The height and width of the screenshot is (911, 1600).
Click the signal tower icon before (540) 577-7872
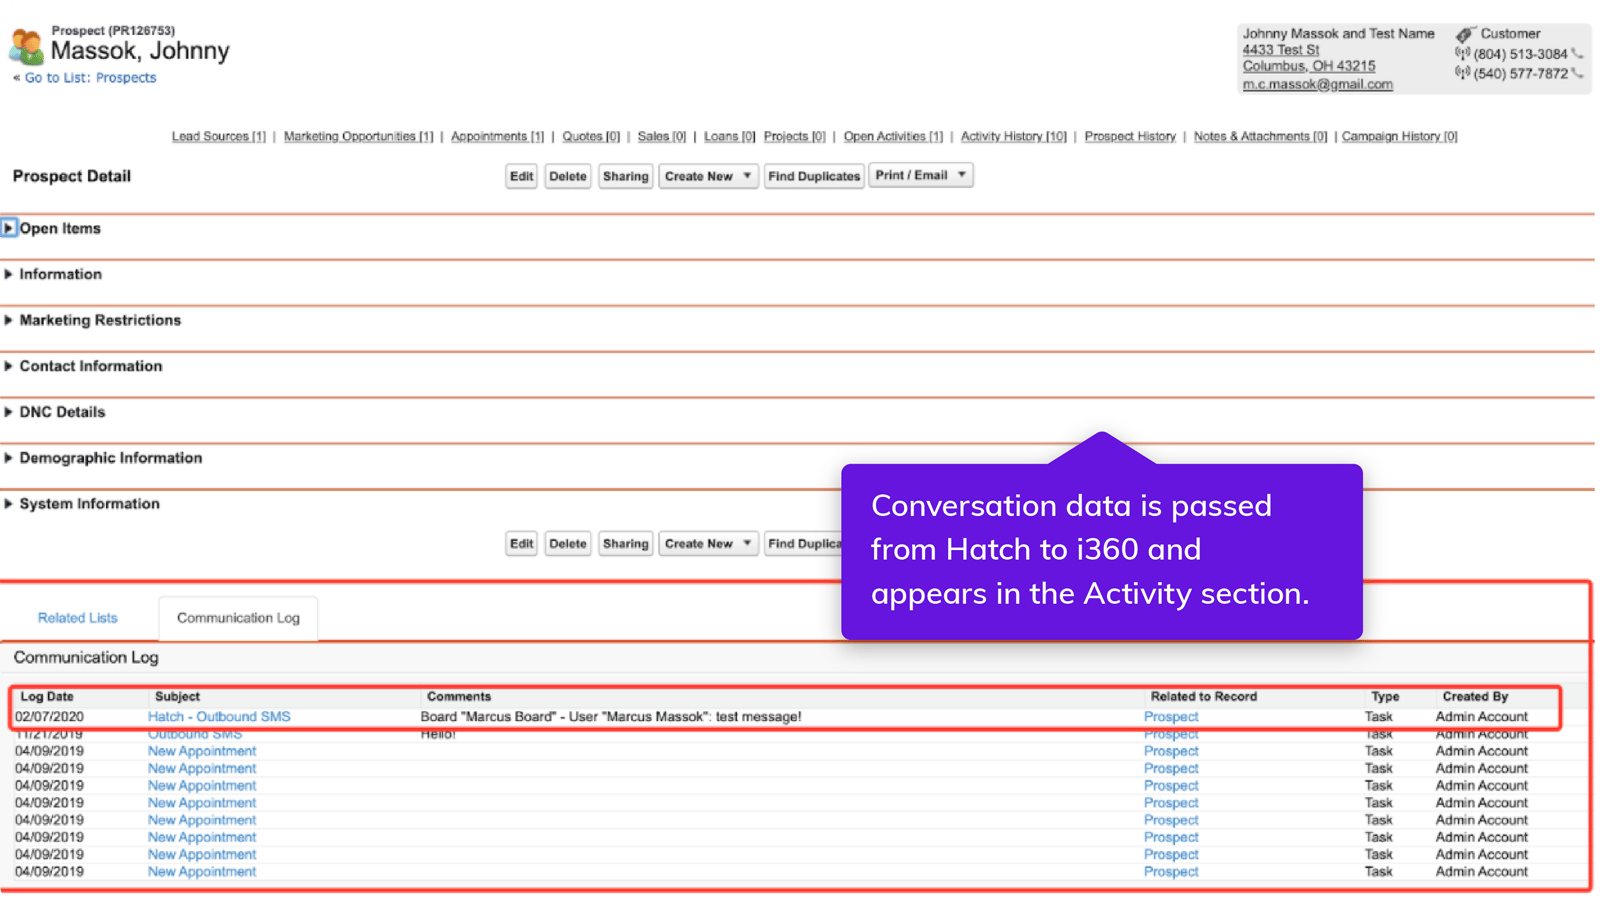1462,73
